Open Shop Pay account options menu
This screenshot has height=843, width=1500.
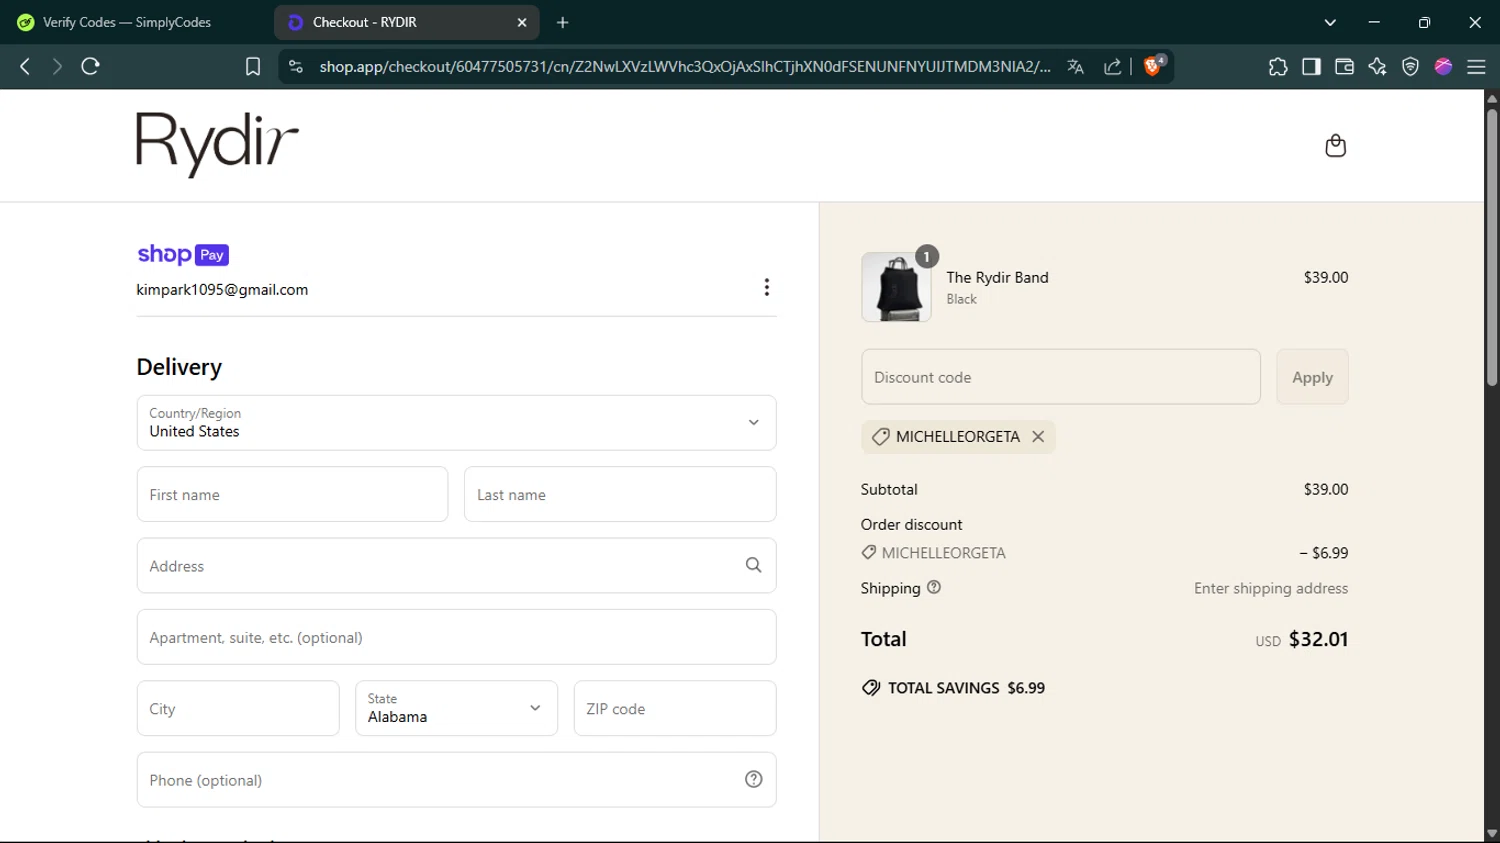[766, 287]
